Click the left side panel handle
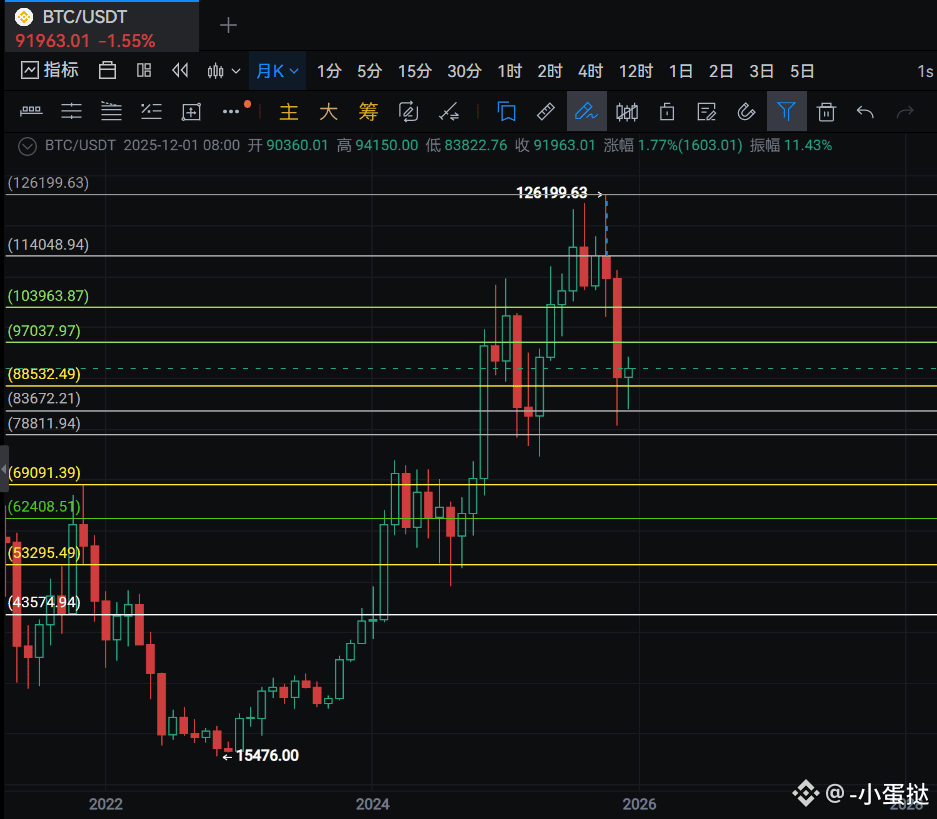 coord(4,469)
